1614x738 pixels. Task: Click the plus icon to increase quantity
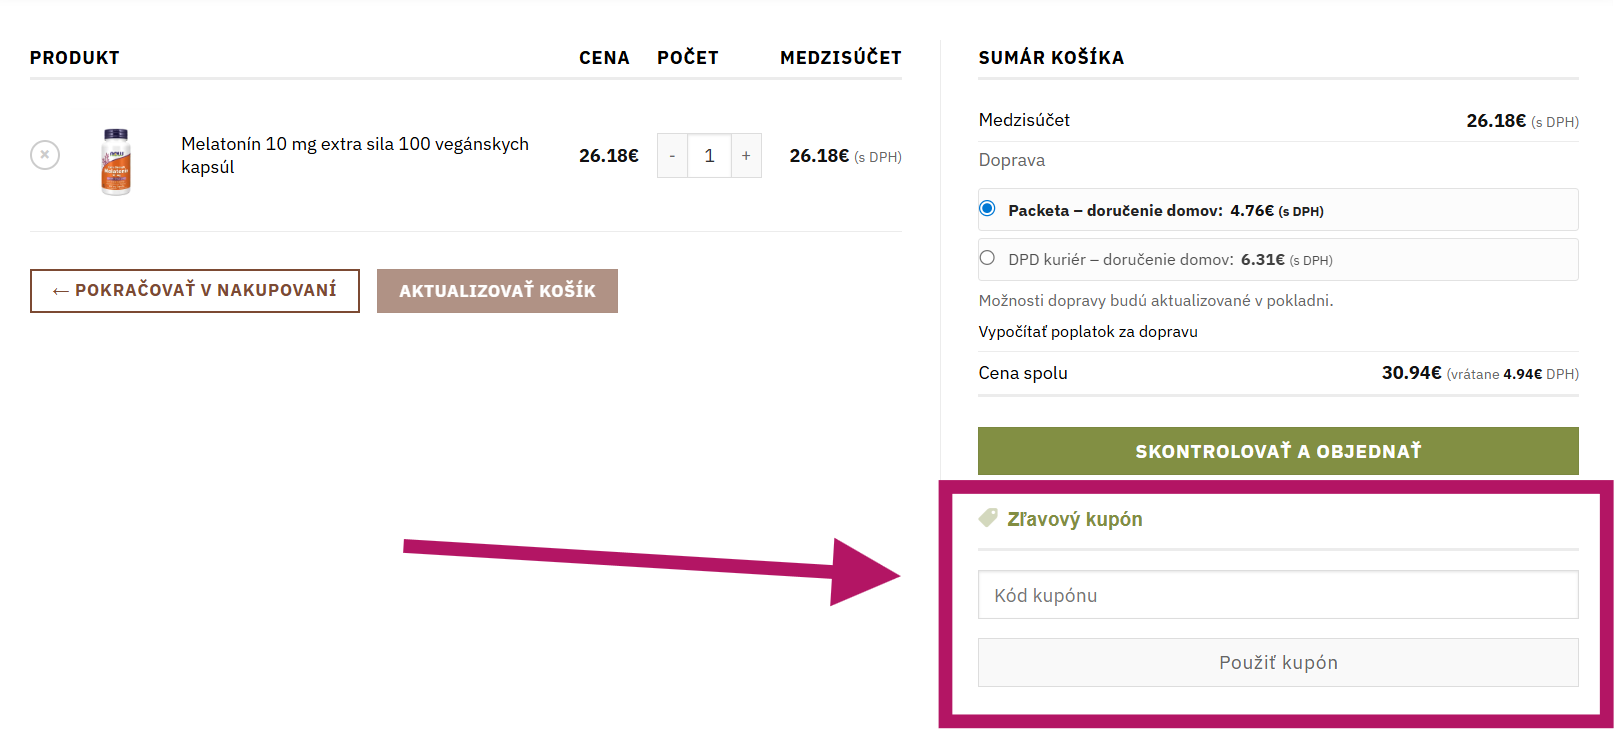pos(746,155)
